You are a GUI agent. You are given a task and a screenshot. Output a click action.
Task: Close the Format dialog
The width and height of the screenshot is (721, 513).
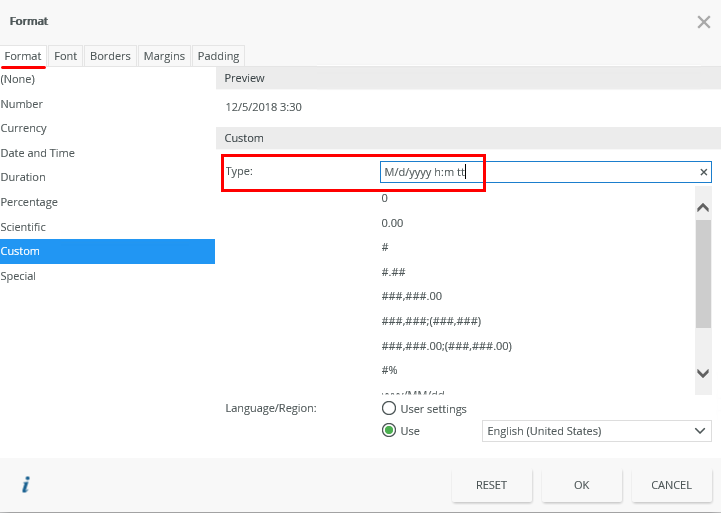702,21
